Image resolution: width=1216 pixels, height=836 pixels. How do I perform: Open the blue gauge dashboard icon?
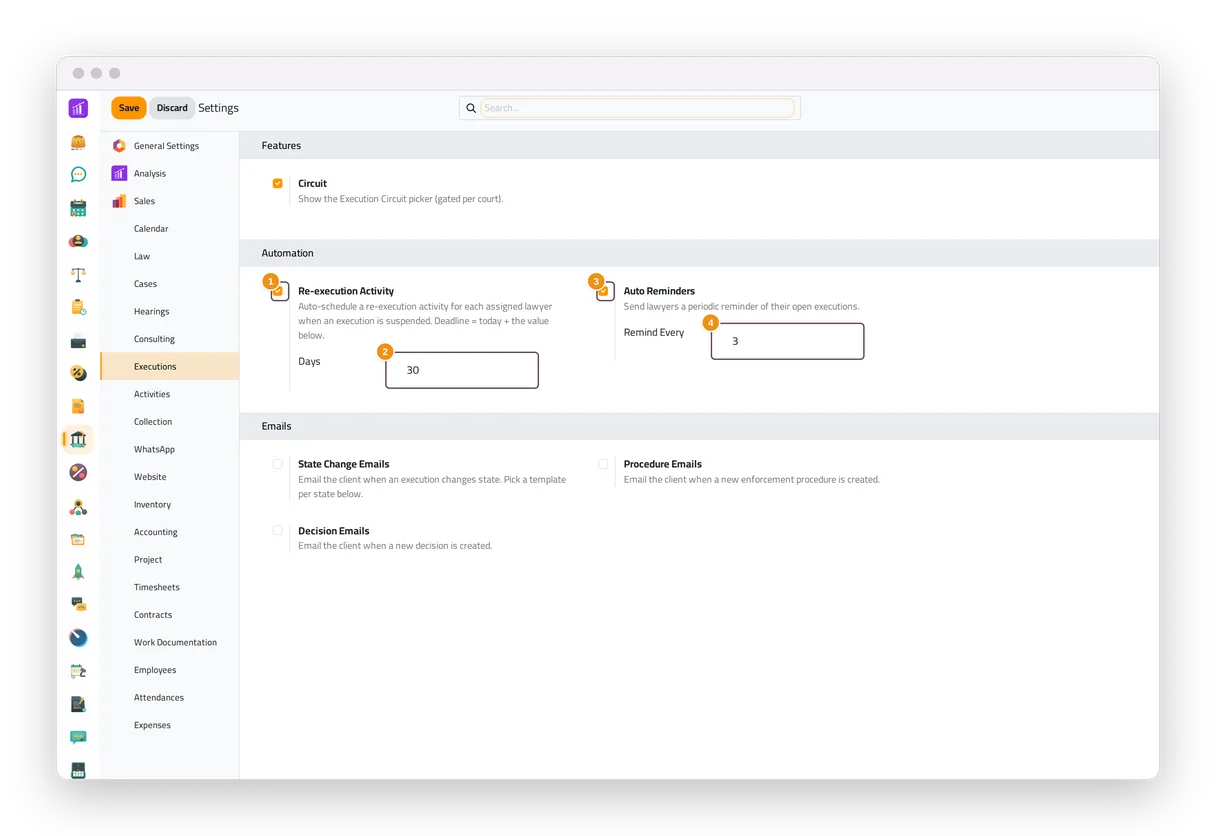78,638
